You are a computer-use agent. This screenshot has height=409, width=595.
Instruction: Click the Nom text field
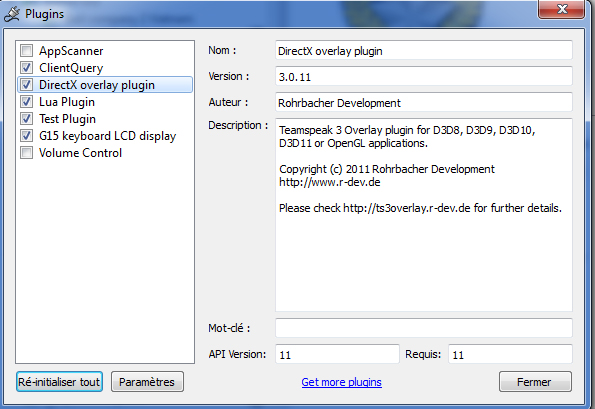[423, 50]
